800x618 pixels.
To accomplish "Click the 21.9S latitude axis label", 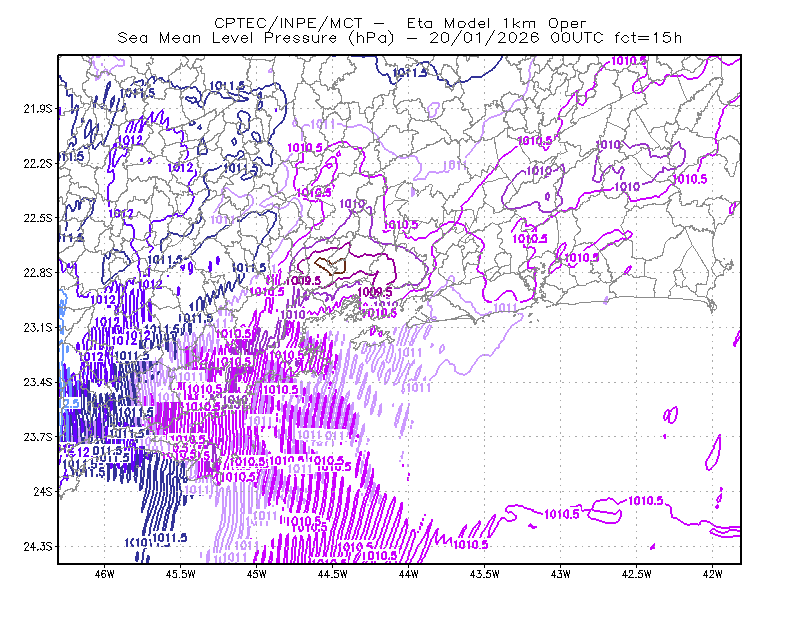I will [38, 109].
